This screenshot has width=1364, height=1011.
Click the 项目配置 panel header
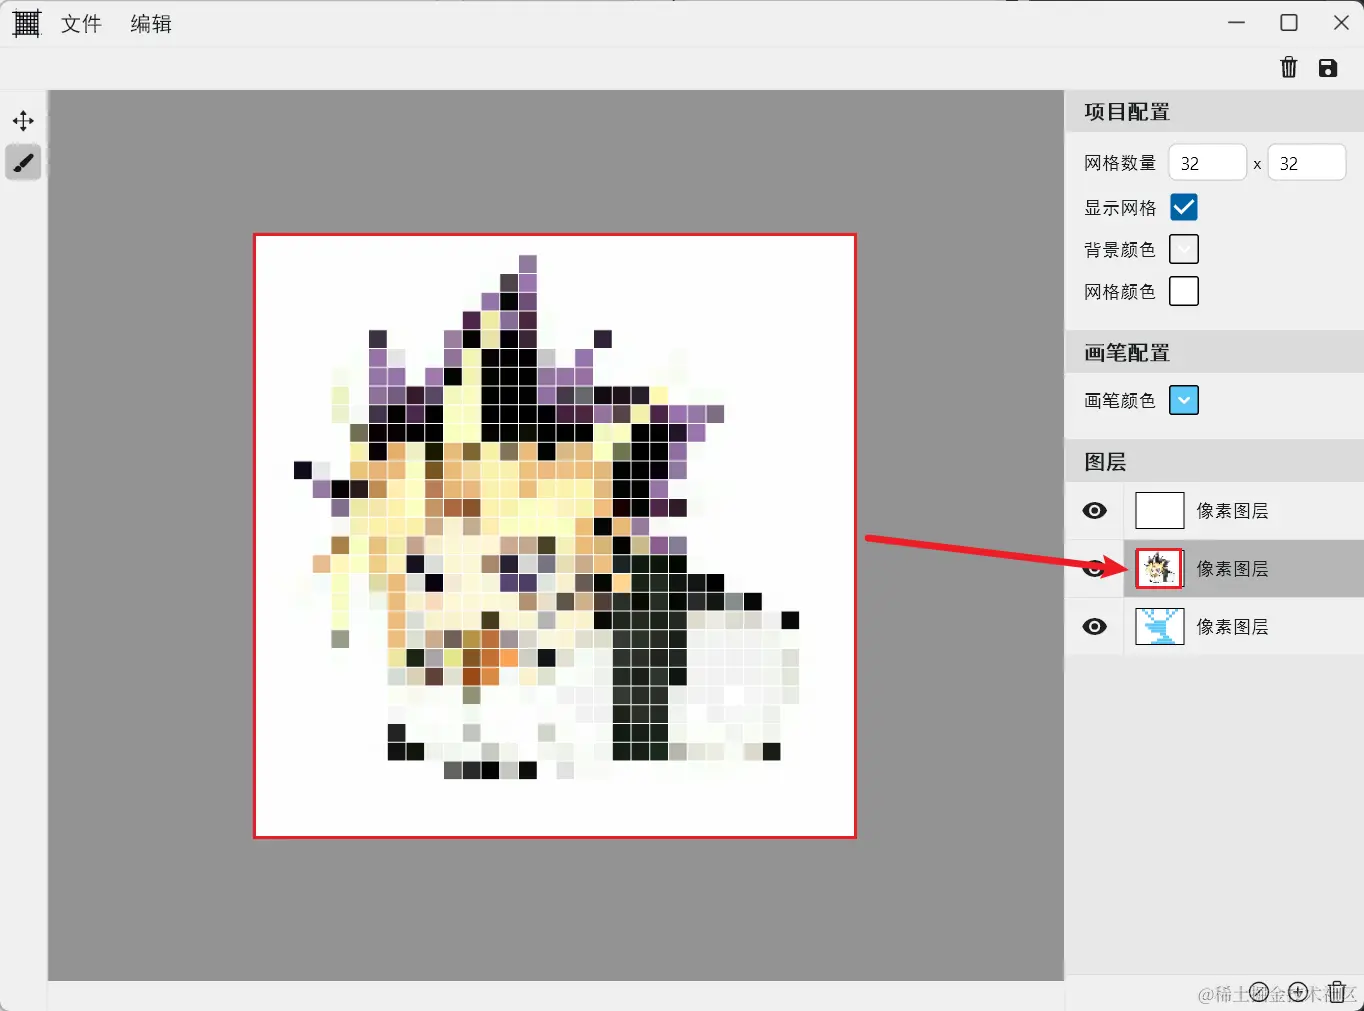(x=1126, y=112)
